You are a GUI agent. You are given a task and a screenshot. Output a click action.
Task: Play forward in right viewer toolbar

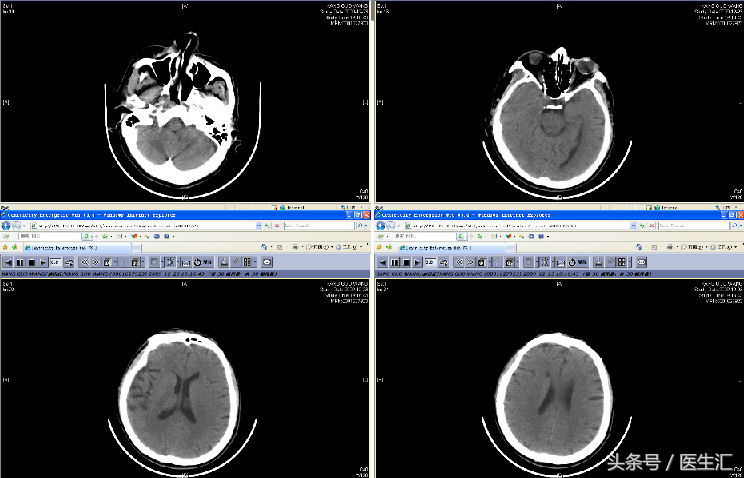pyautogui.click(x=417, y=262)
